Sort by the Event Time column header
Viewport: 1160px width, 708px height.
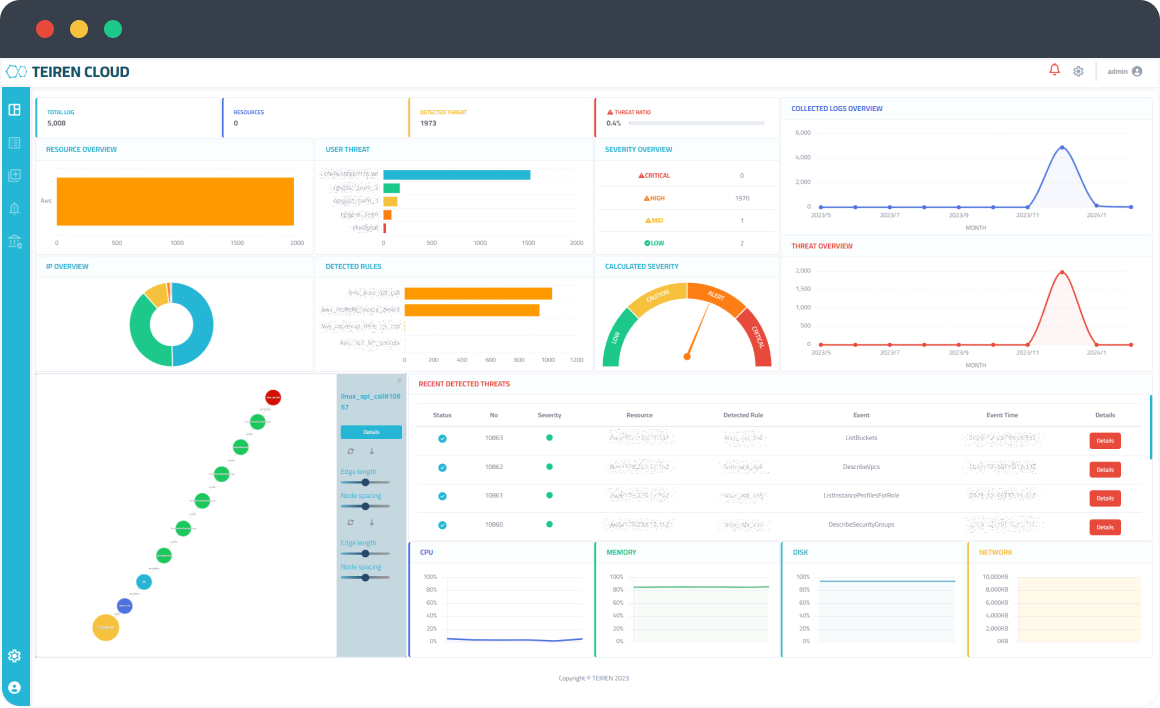[x=1002, y=415]
